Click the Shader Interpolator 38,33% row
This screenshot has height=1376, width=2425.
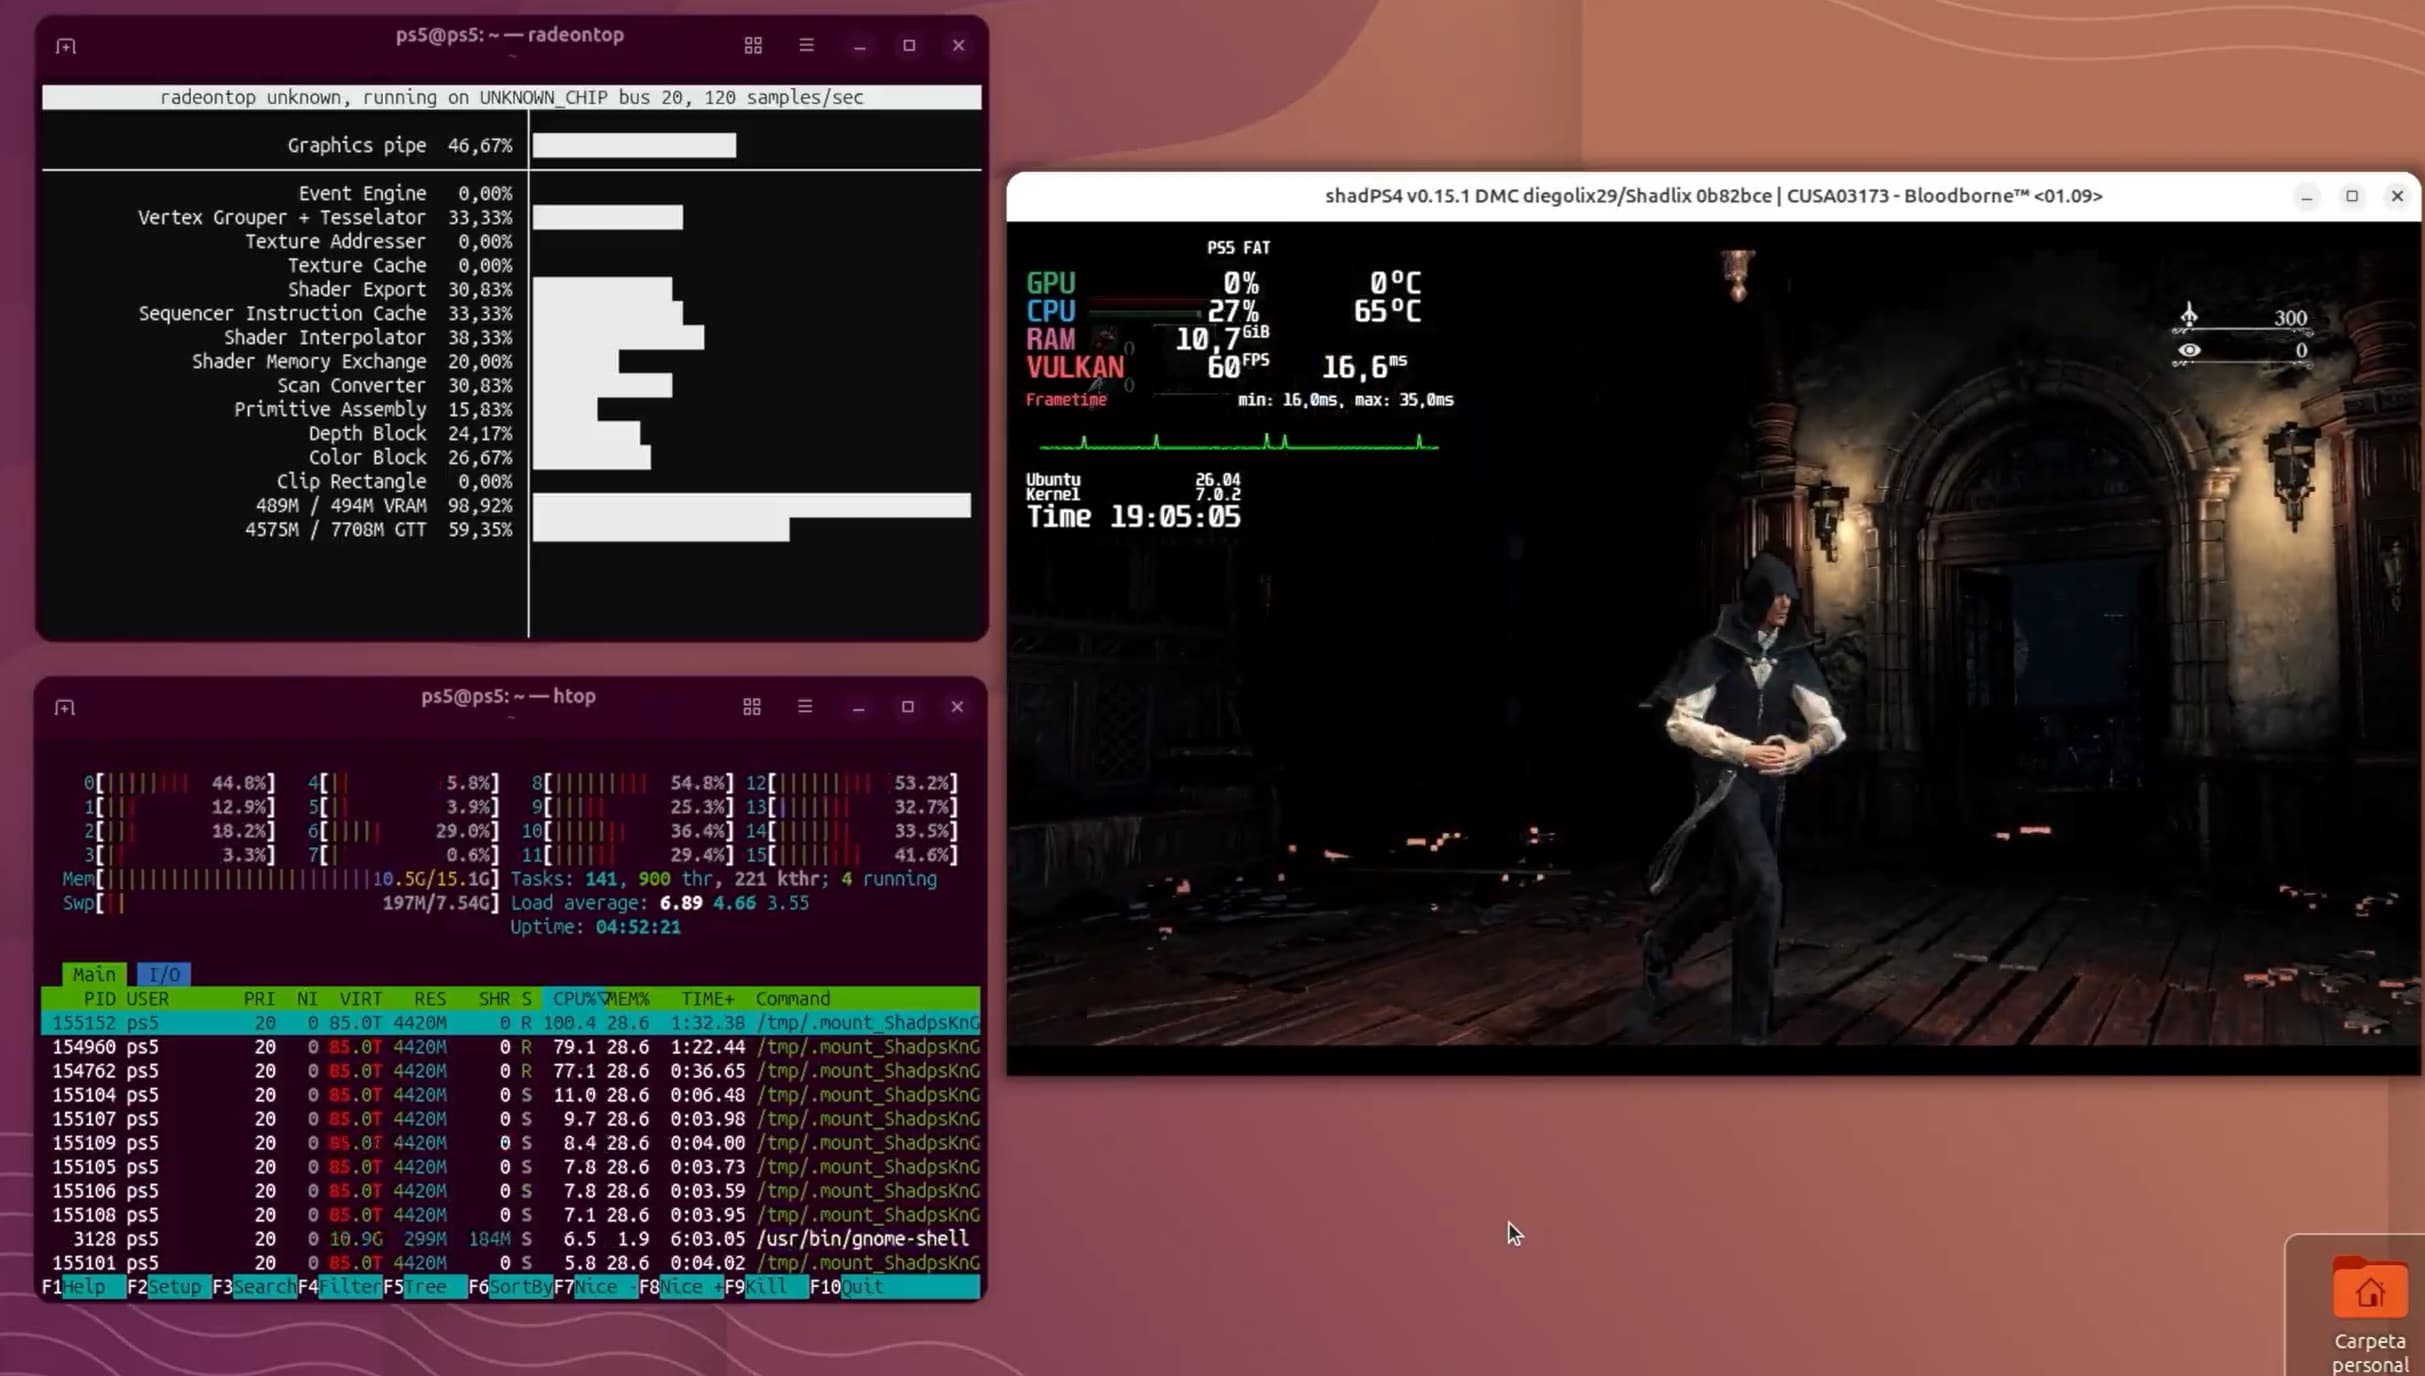click(x=464, y=337)
